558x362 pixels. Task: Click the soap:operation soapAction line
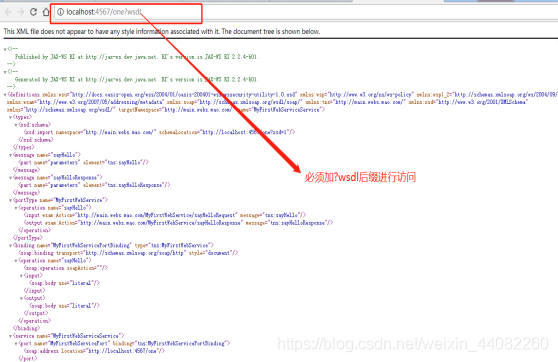65,268
